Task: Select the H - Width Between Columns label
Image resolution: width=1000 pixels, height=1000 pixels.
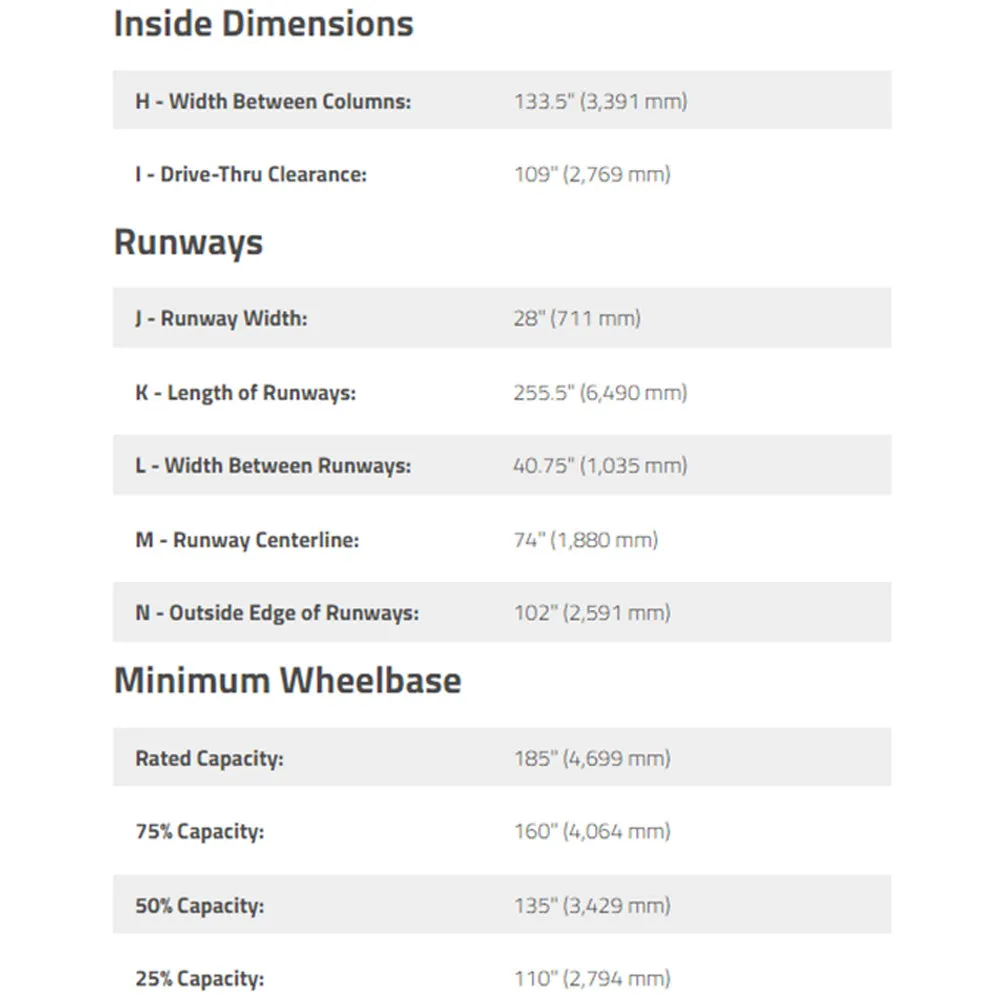Action: click(x=273, y=101)
